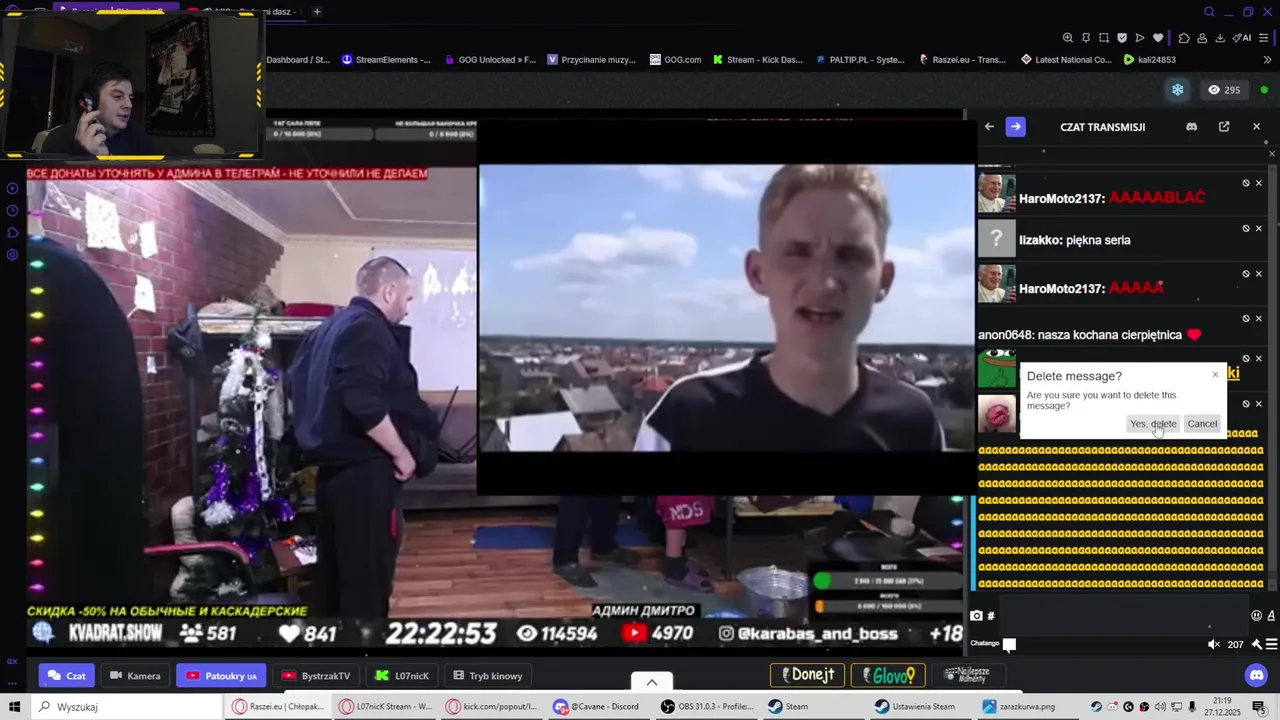Screen dimensions: 1280x720
Task: Open the shield ad-blocker icon
Action: coord(1122,38)
